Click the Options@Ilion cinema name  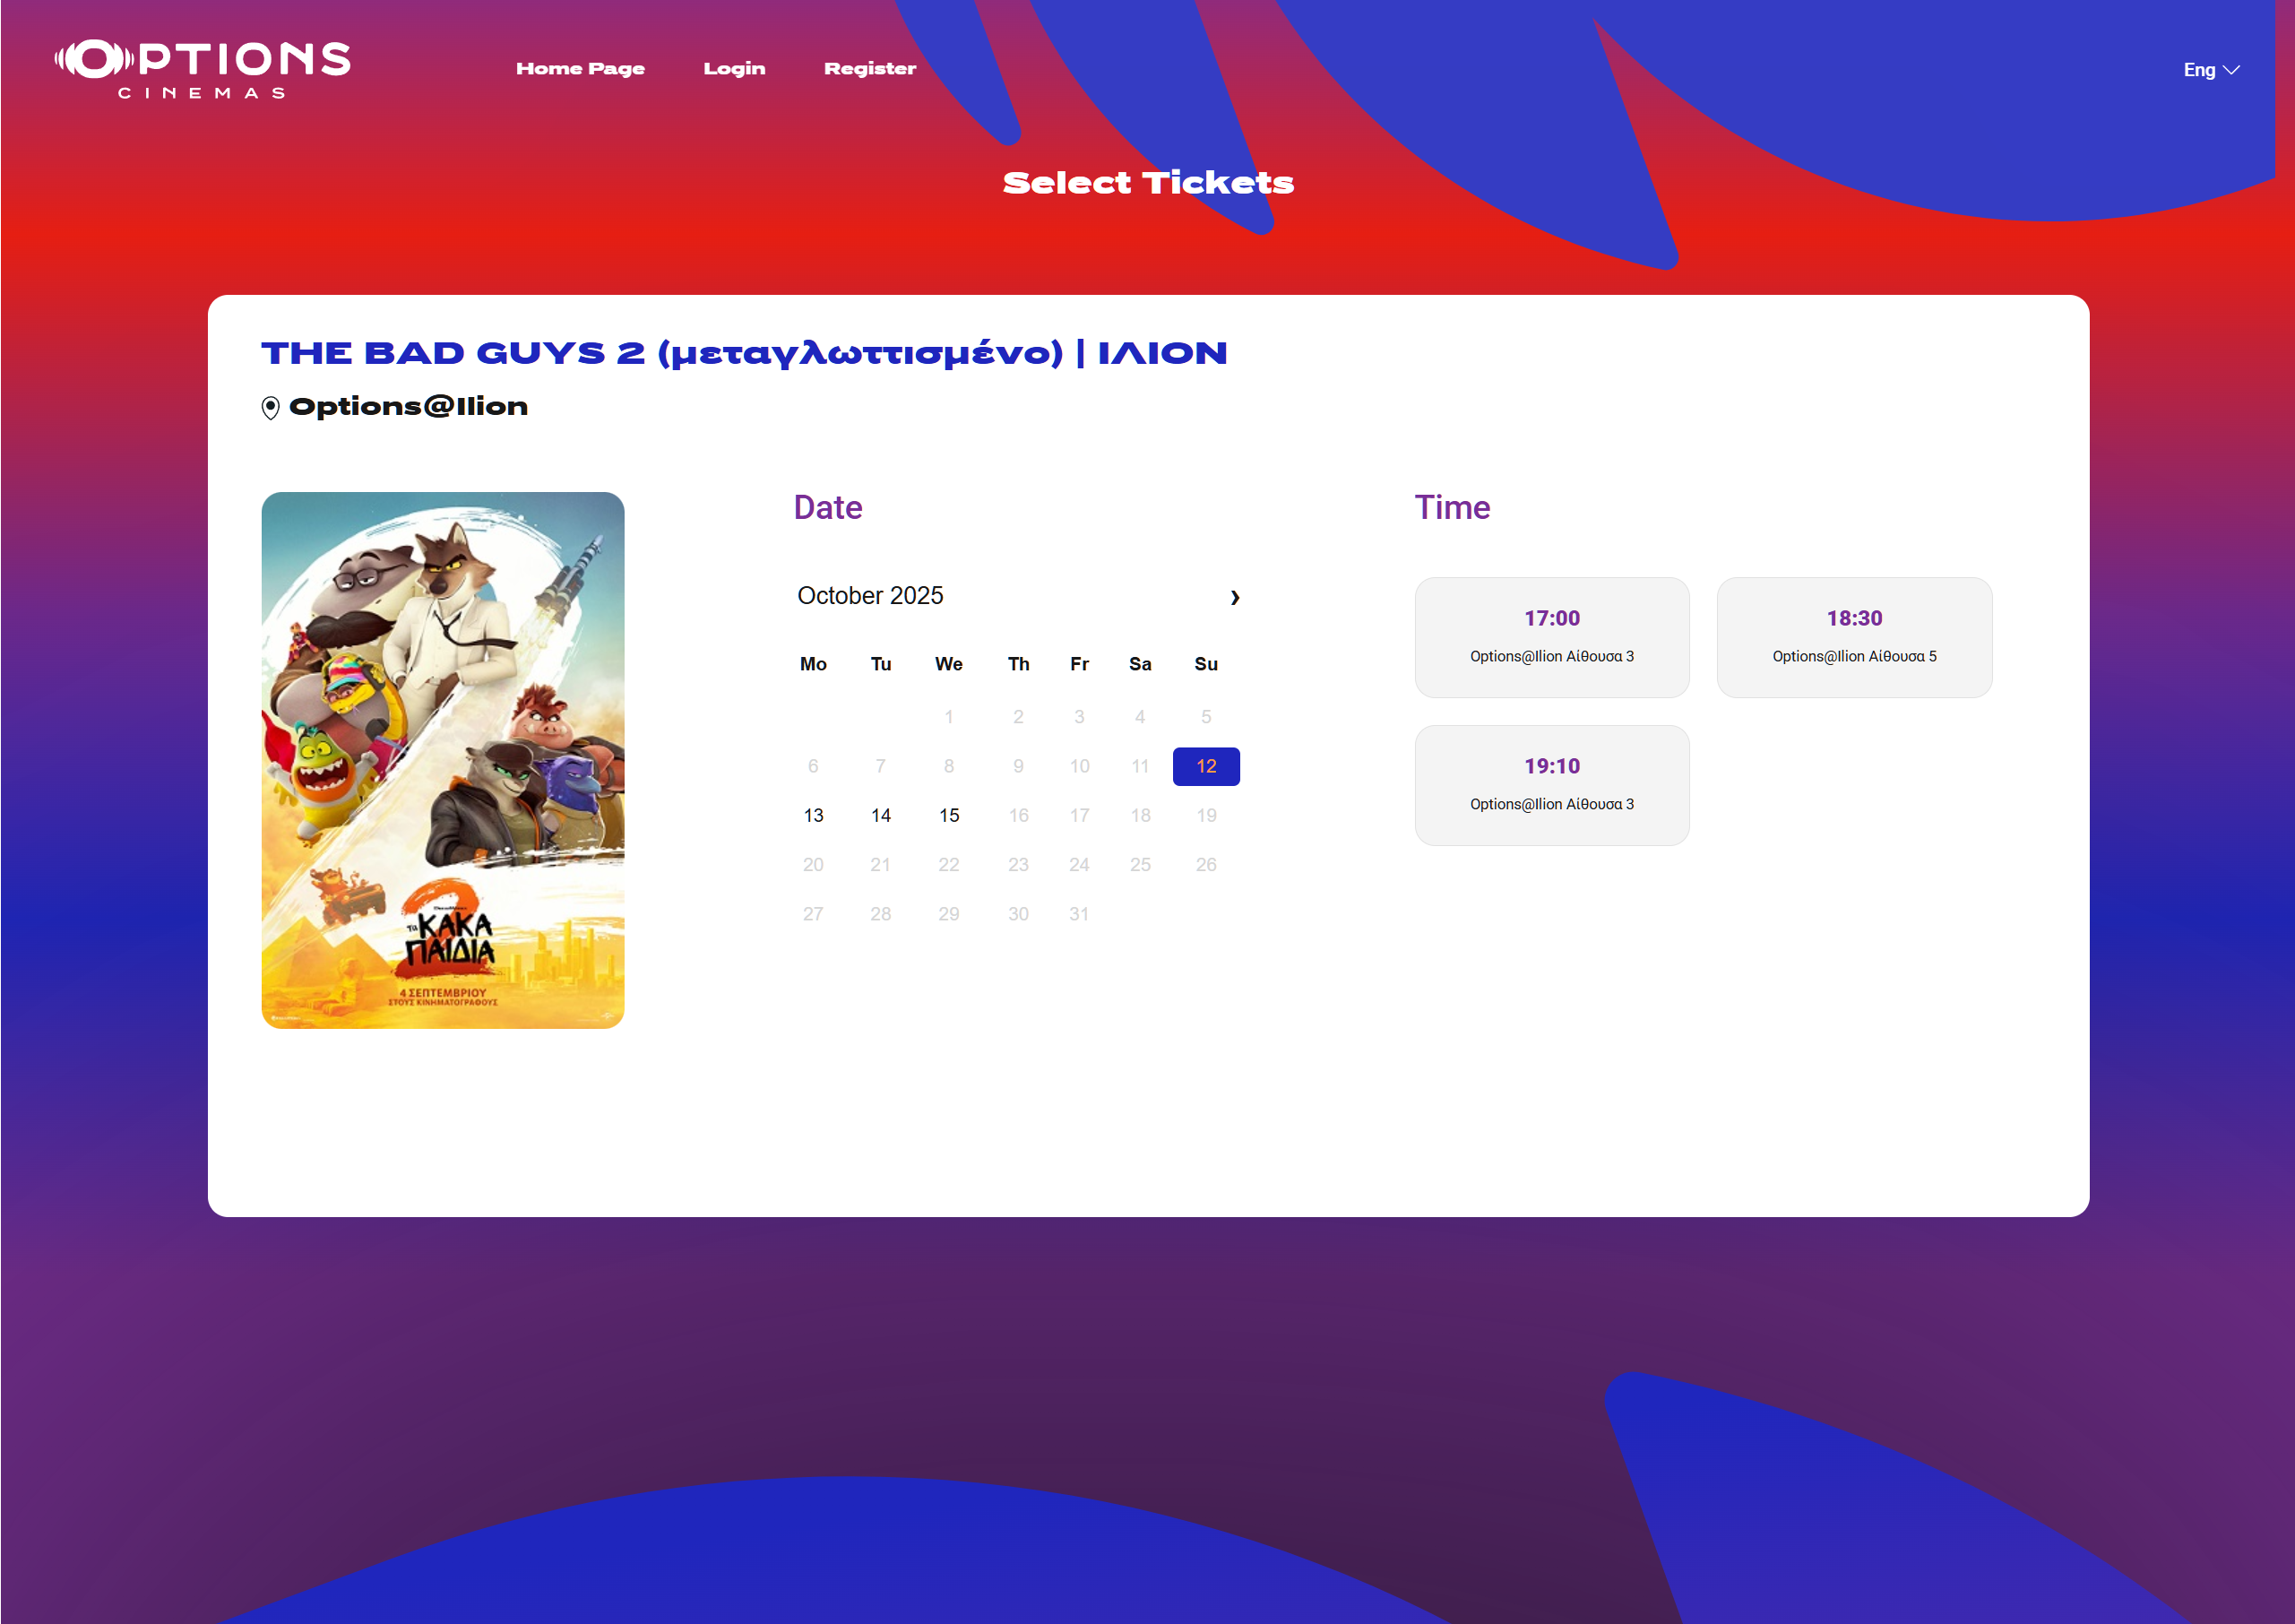(x=408, y=407)
